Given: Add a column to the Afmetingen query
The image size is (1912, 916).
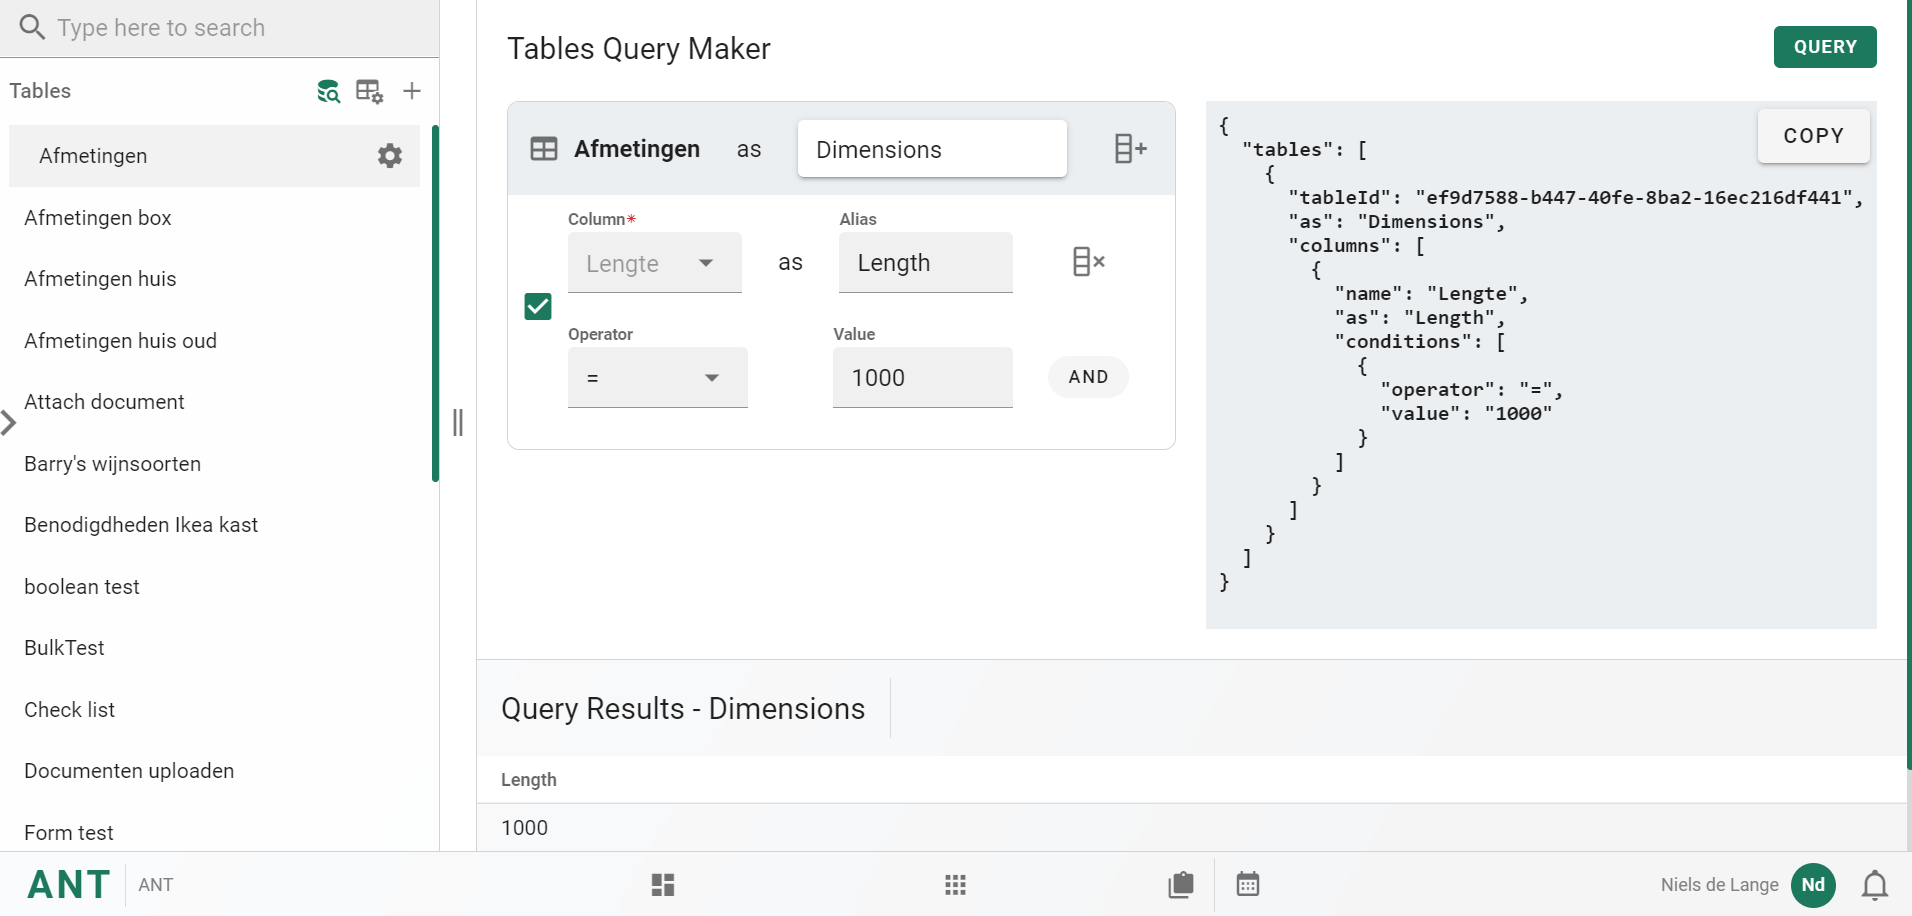Looking at the screenshot, I should click(1130, 149).
